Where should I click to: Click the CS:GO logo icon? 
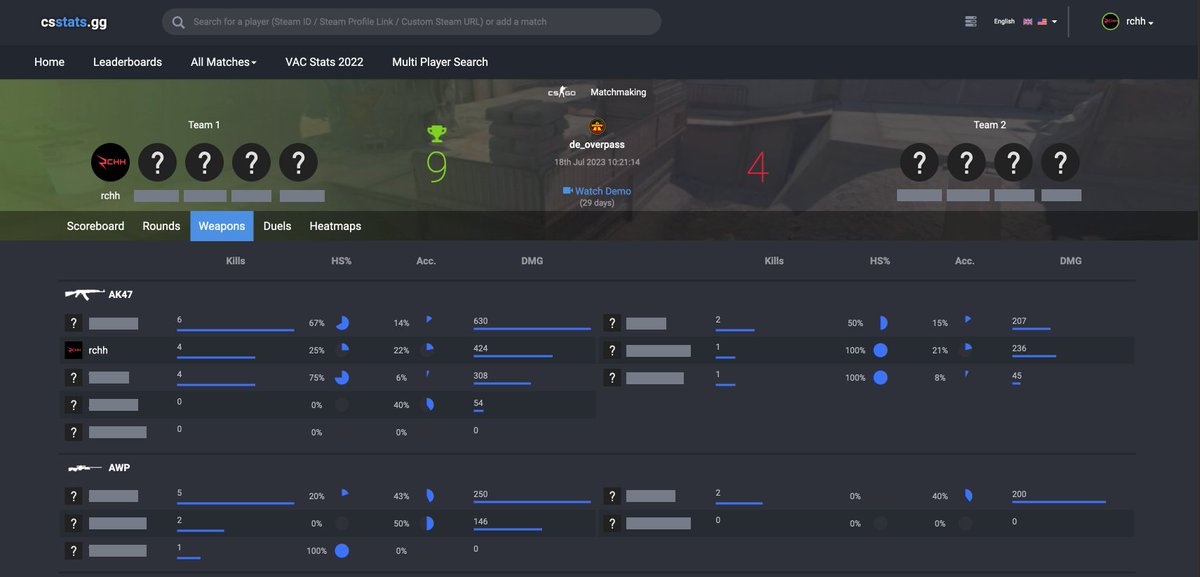click(561, 92)
